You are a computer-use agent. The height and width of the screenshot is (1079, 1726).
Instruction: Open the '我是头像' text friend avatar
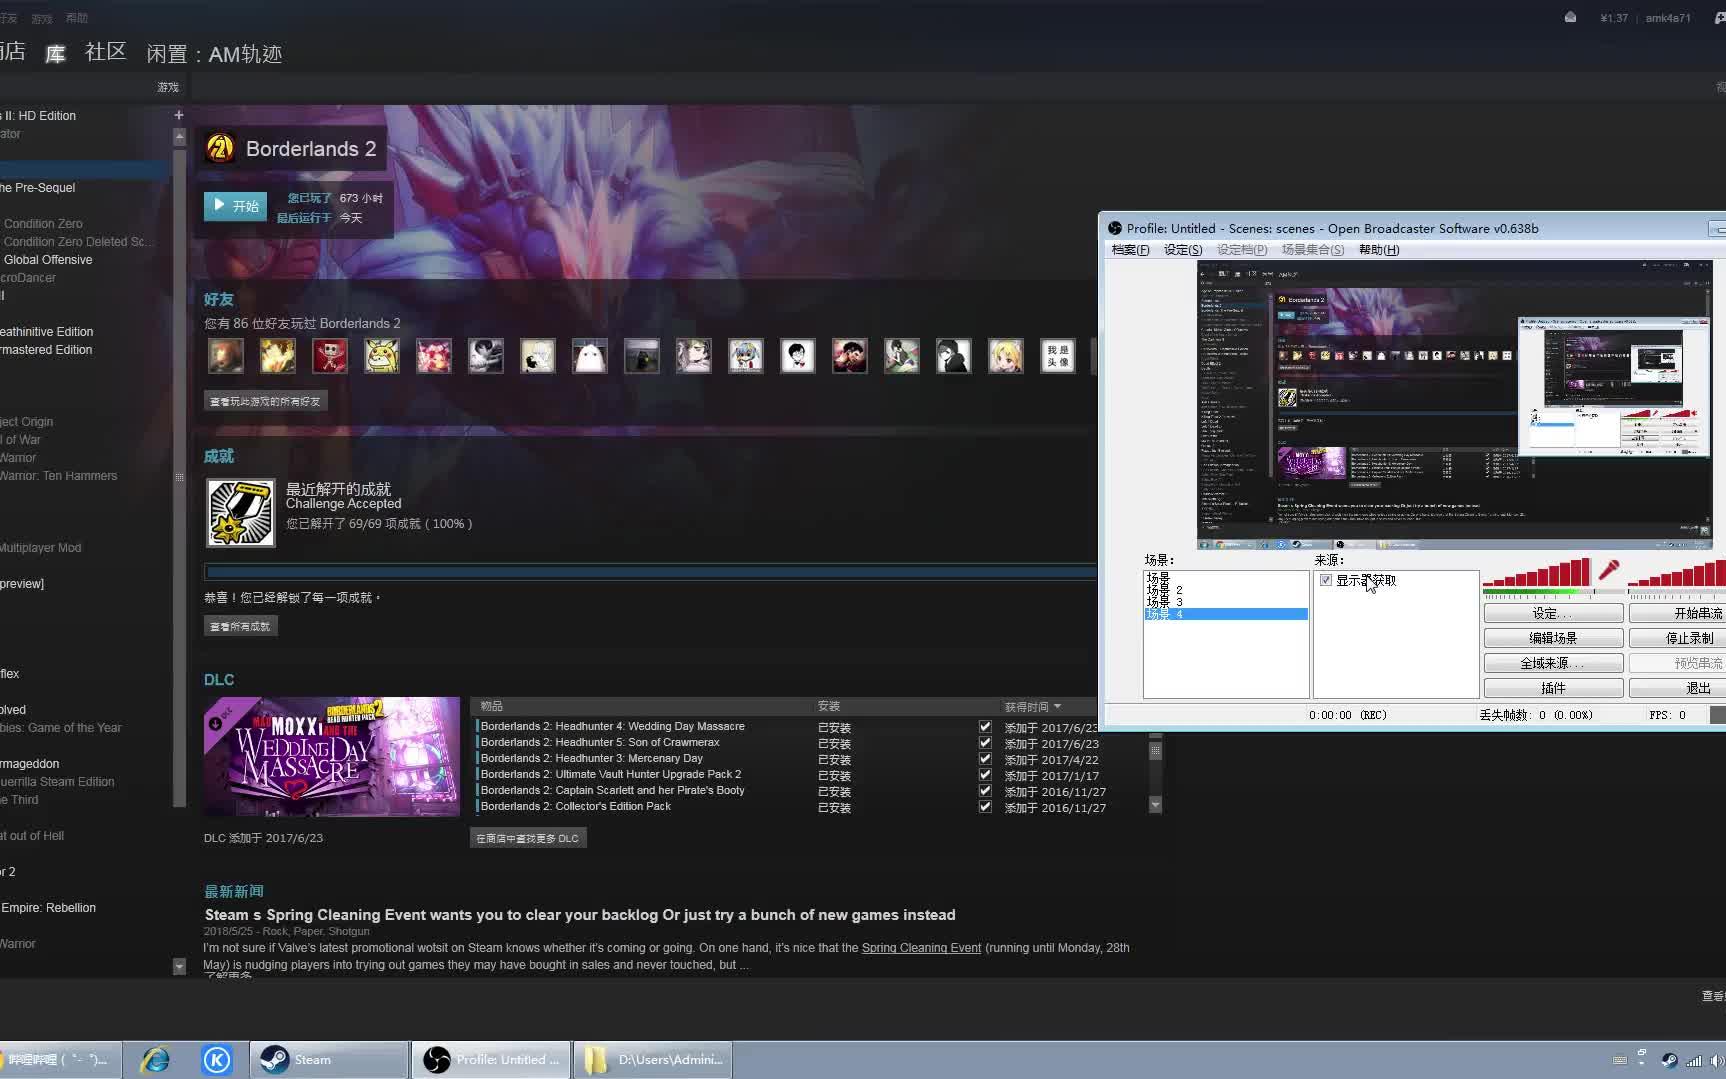tap(1058, 356)
